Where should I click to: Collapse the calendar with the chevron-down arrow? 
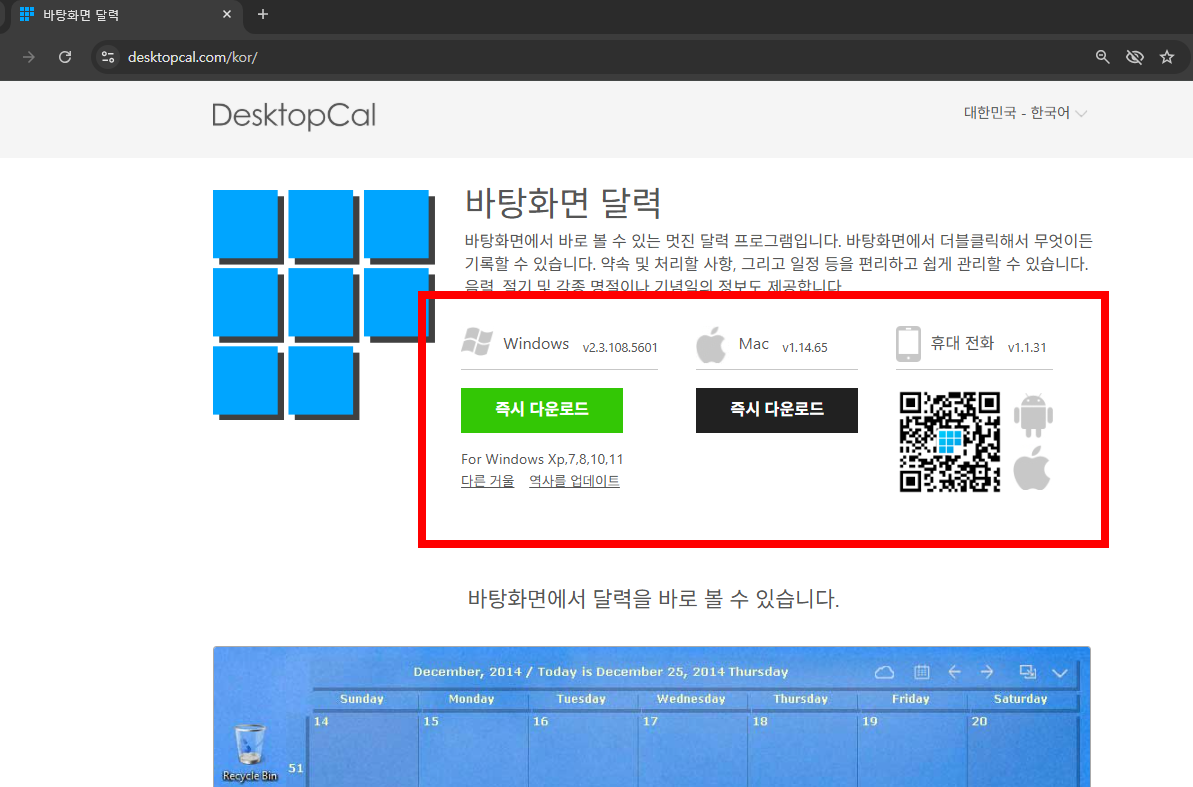point(1059,673)
